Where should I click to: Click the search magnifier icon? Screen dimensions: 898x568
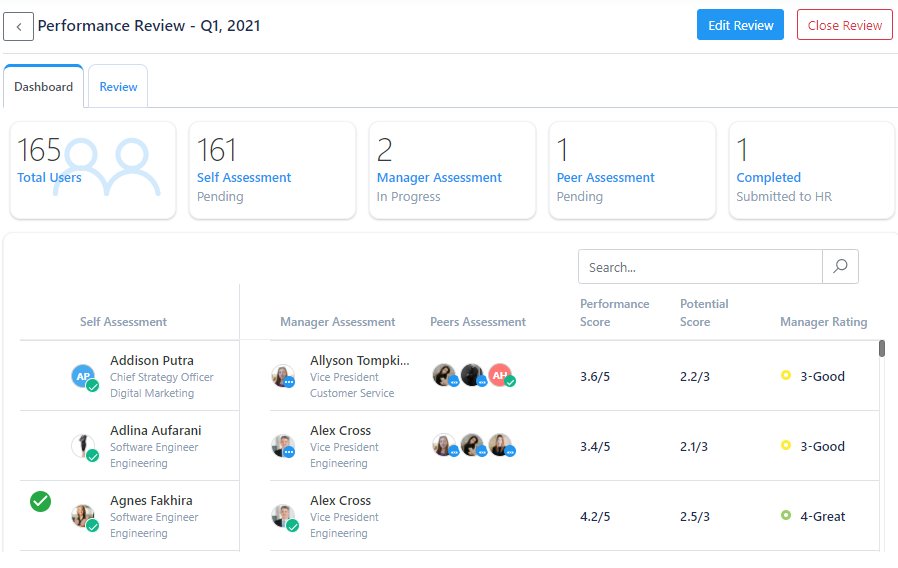(840, 267)
